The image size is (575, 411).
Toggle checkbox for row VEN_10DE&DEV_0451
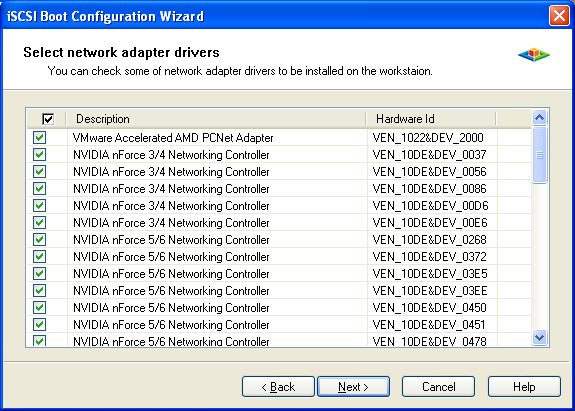pyautogui.click(x=40, y=324)
